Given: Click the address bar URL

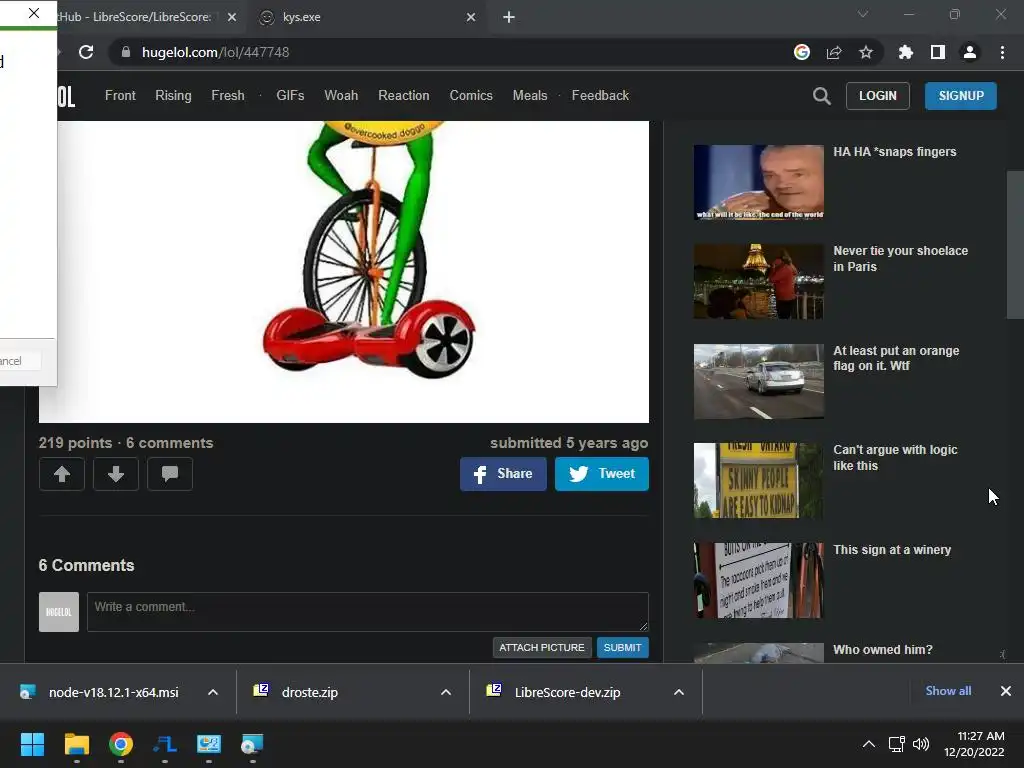Looking at the screenshot, I should [216, 52].
